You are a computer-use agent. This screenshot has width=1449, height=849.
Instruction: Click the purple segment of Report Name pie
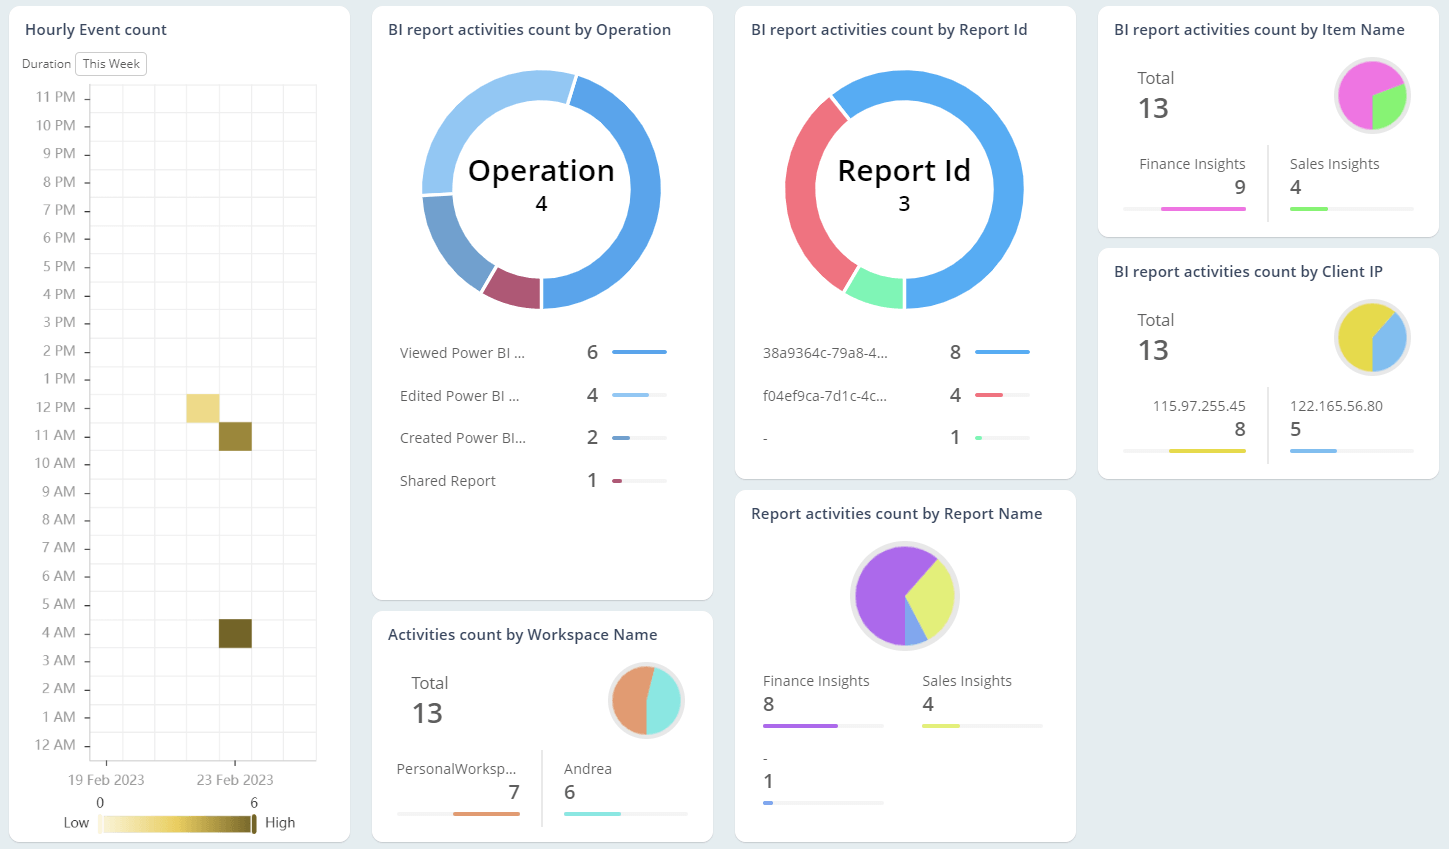[885, 590]
